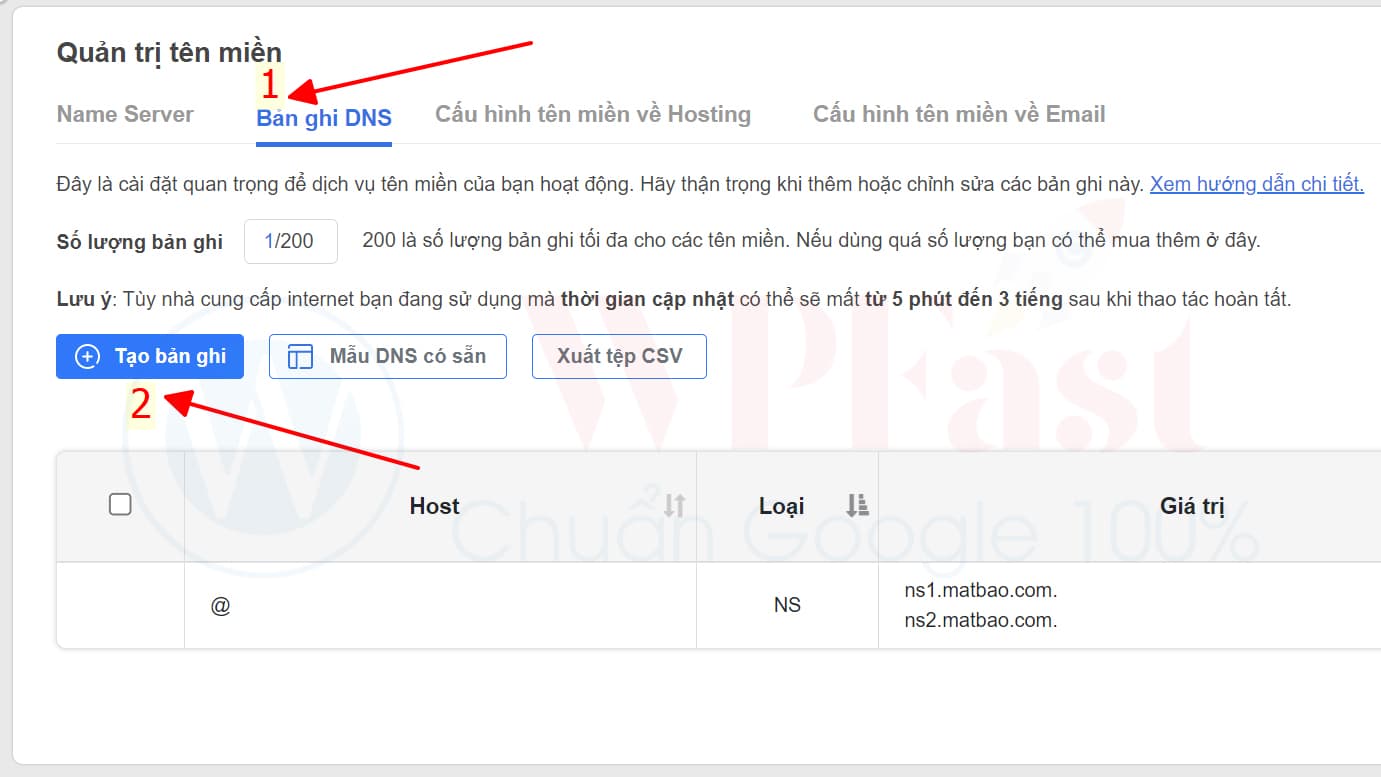Go to Cấu hình tên miền về Hosting tab

pyautogui.click(x=593, y=115)
